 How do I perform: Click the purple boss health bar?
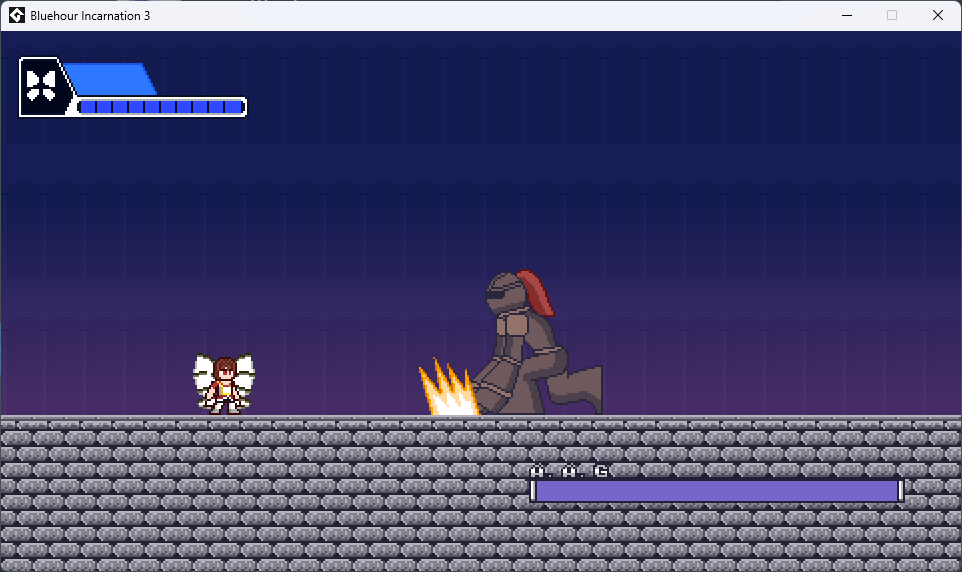pyautogui.click(x=717, y=491)
